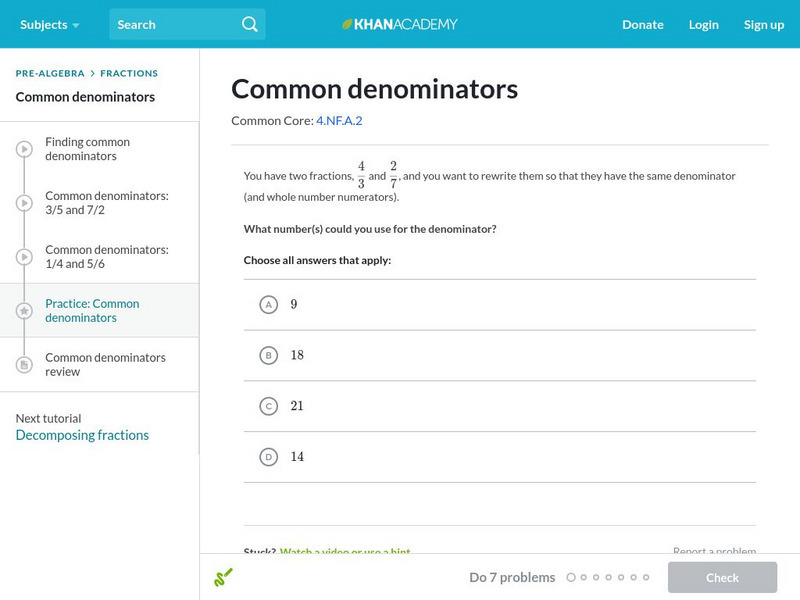Image resolution: width=800 pixels, height=600 pixels.
Task: Click the first problem progress dot
Action: (571, 577)
